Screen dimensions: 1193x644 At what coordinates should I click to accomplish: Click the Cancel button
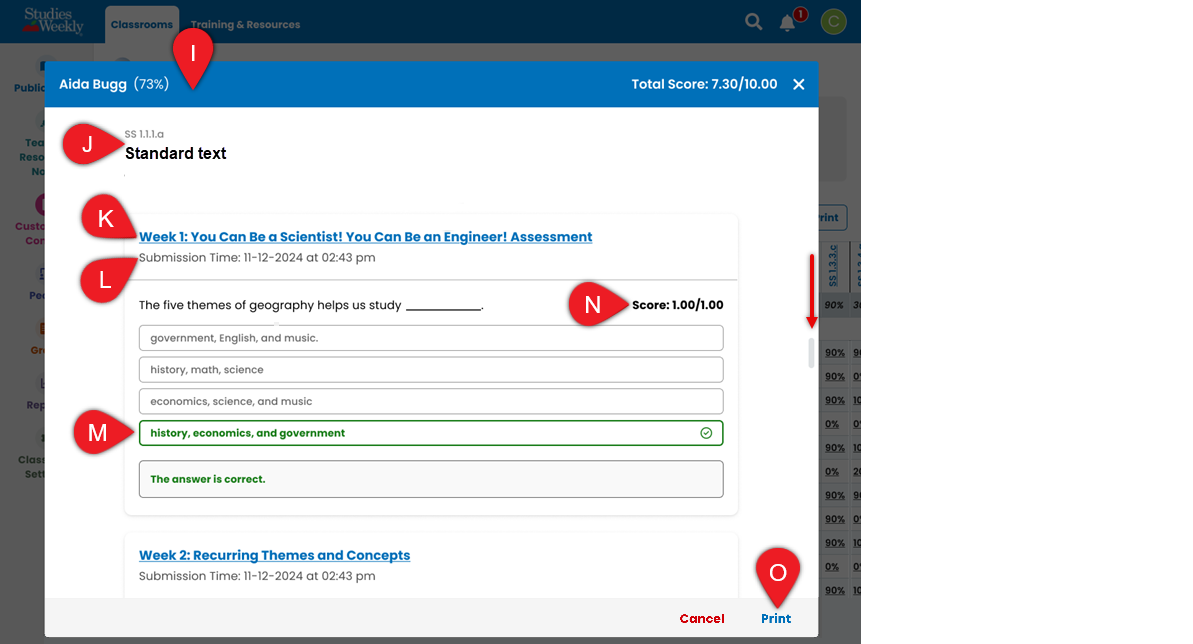tap(701, 619)
